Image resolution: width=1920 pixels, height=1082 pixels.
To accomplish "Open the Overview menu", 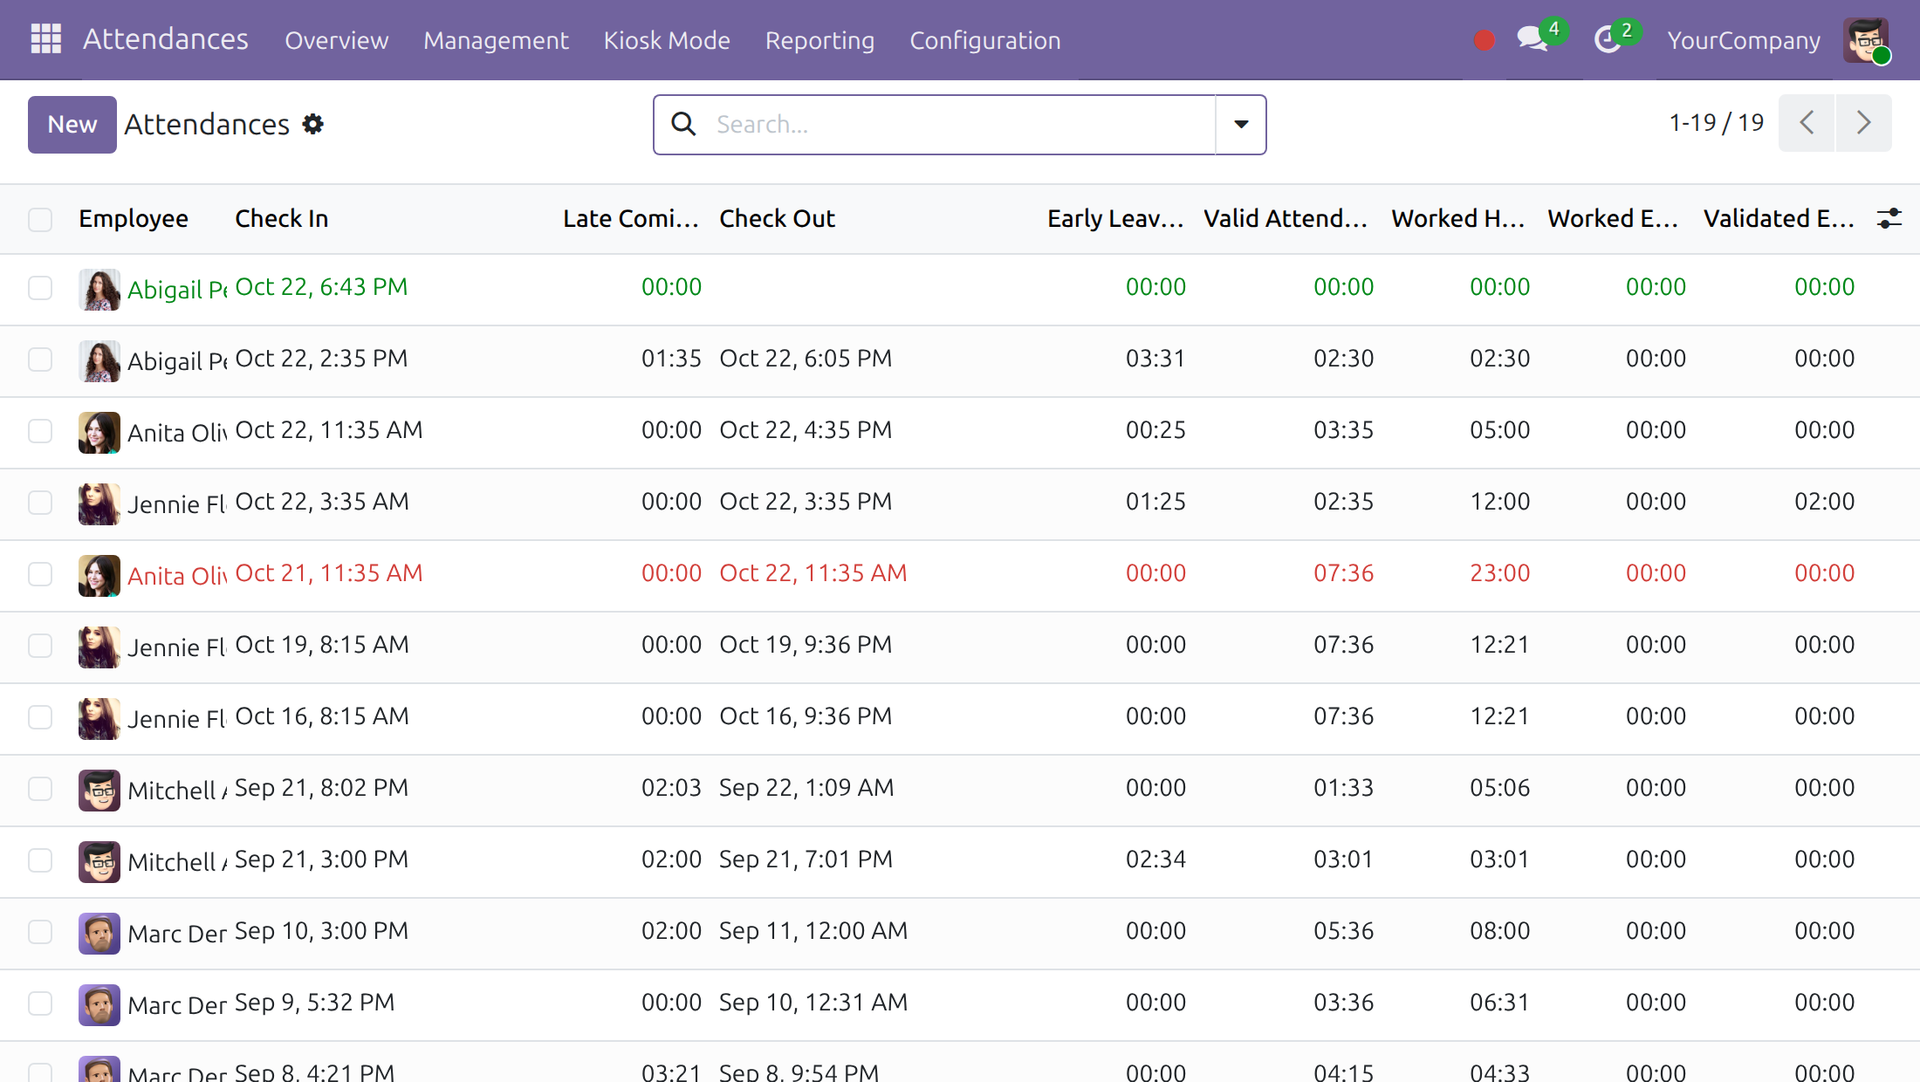I will [x=337, y=40].
